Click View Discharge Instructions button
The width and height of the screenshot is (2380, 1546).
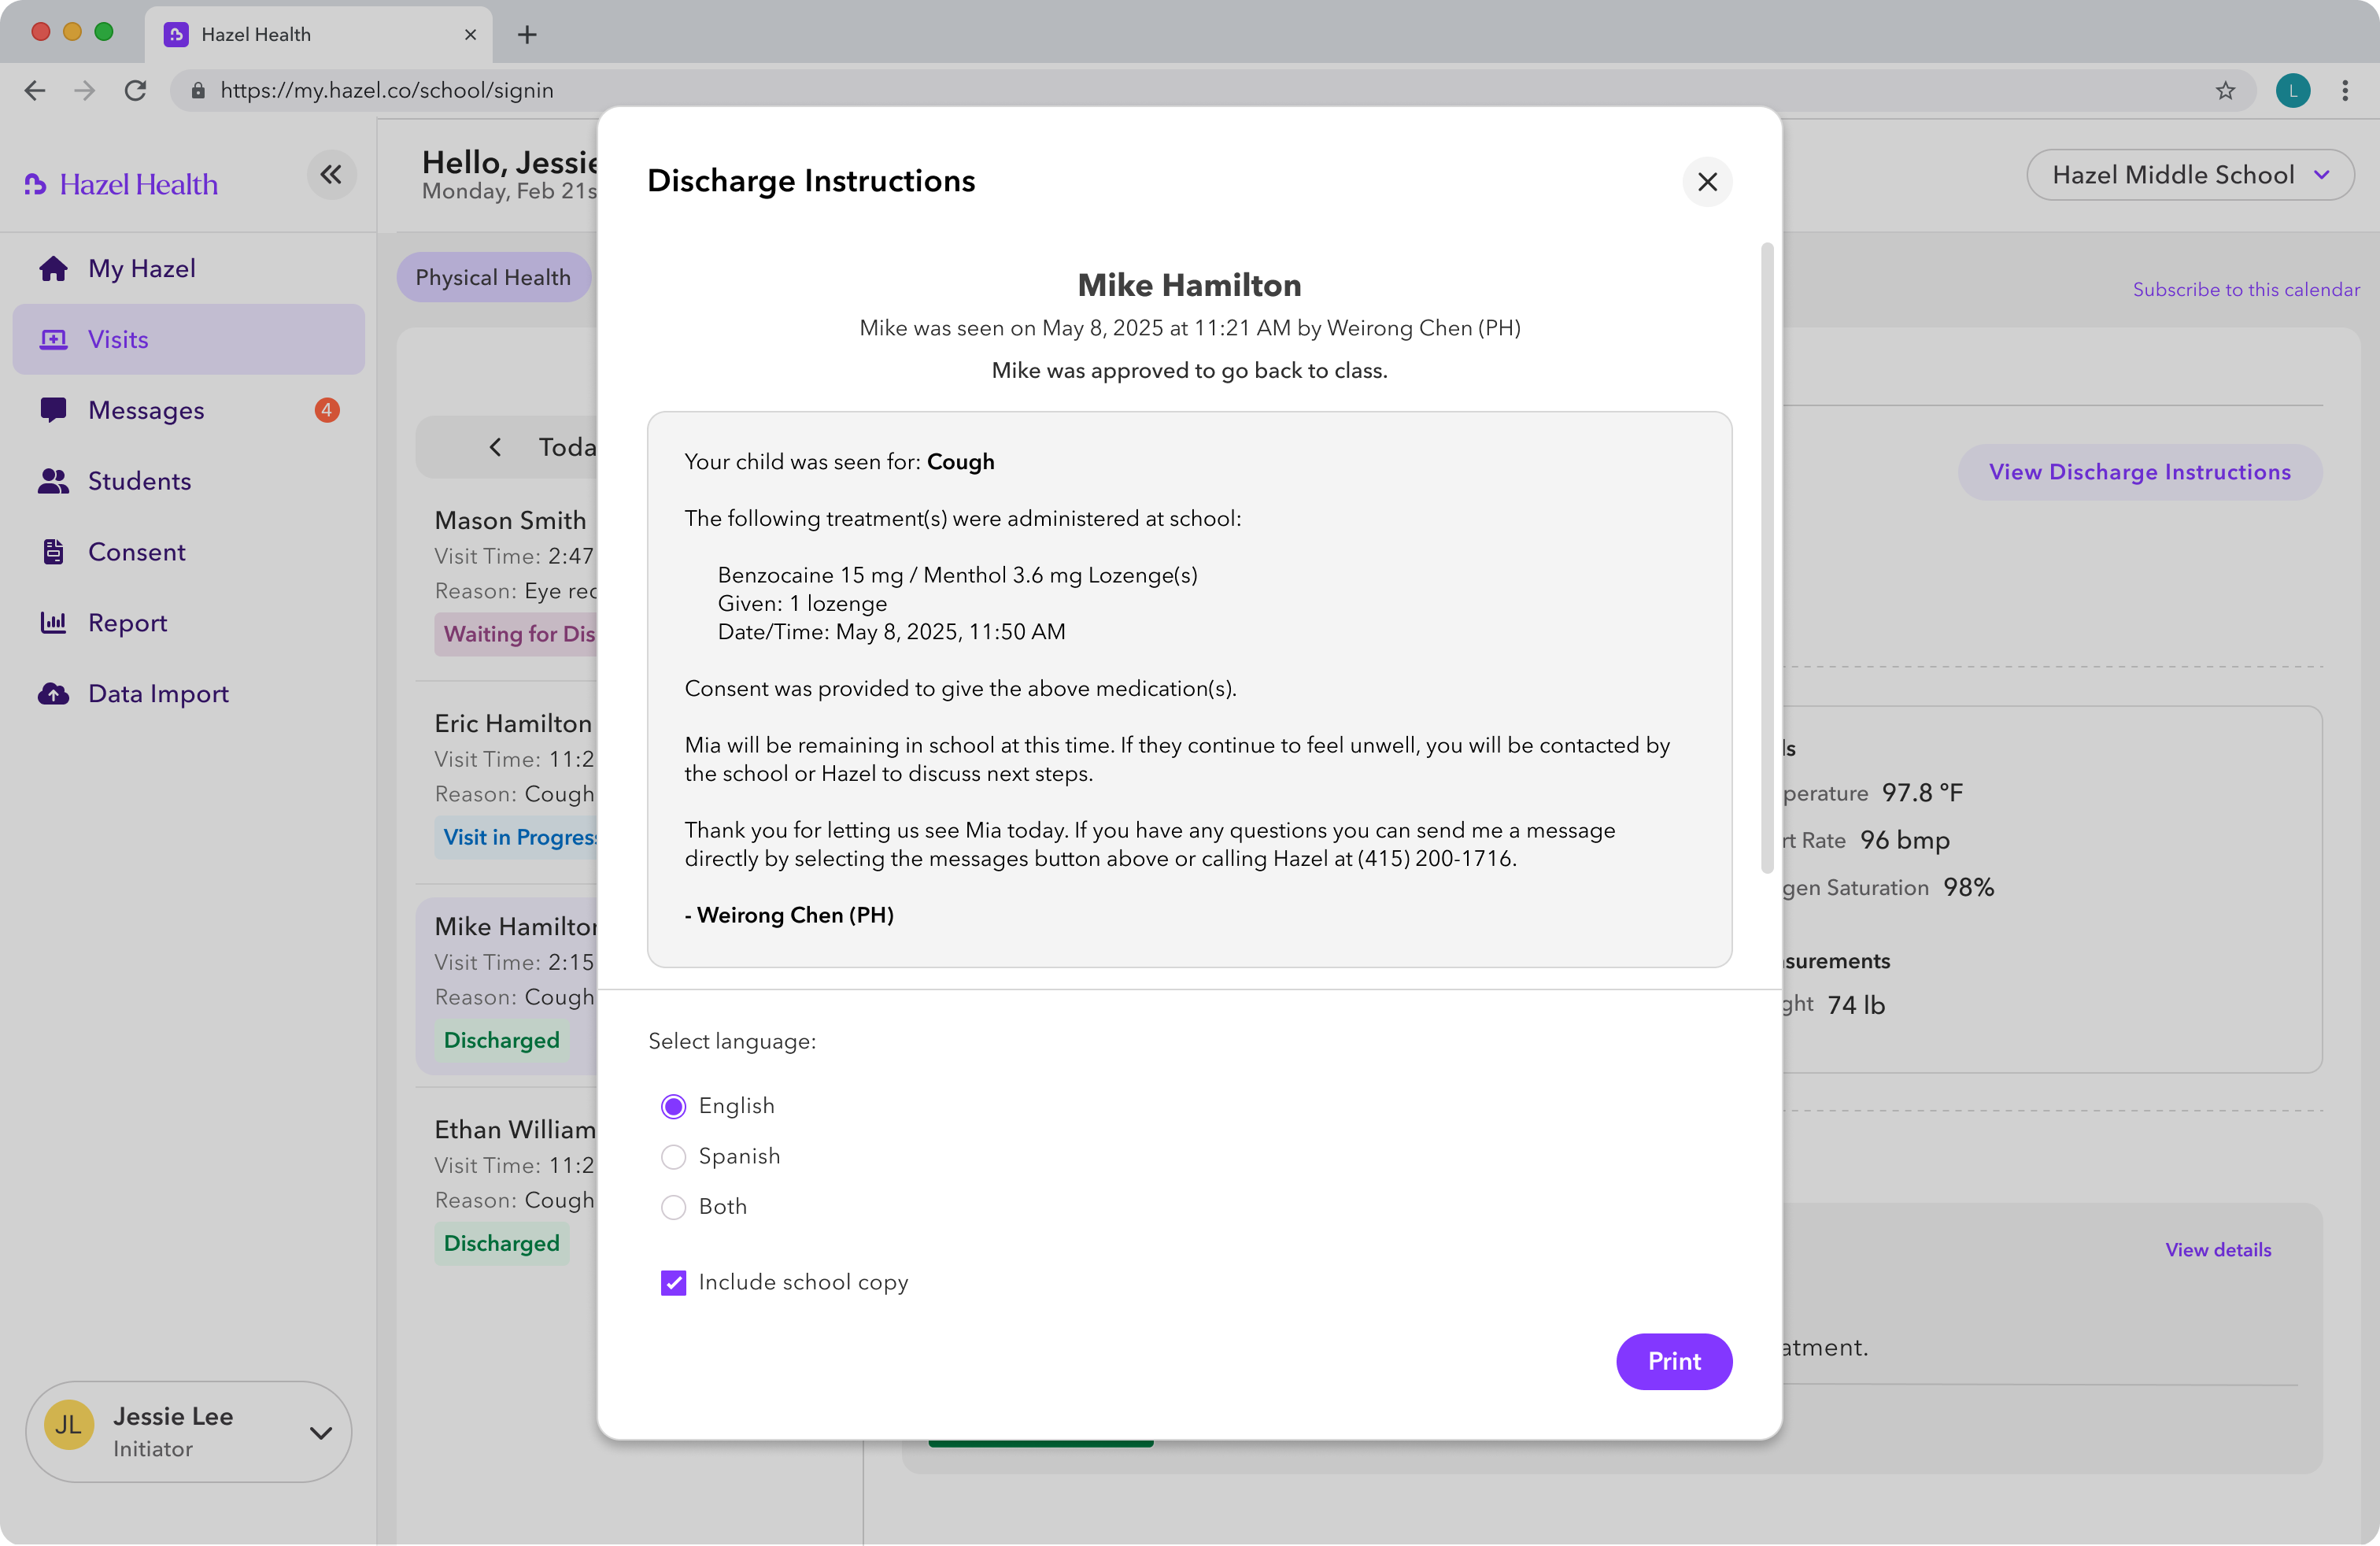tap(2139, 472)
